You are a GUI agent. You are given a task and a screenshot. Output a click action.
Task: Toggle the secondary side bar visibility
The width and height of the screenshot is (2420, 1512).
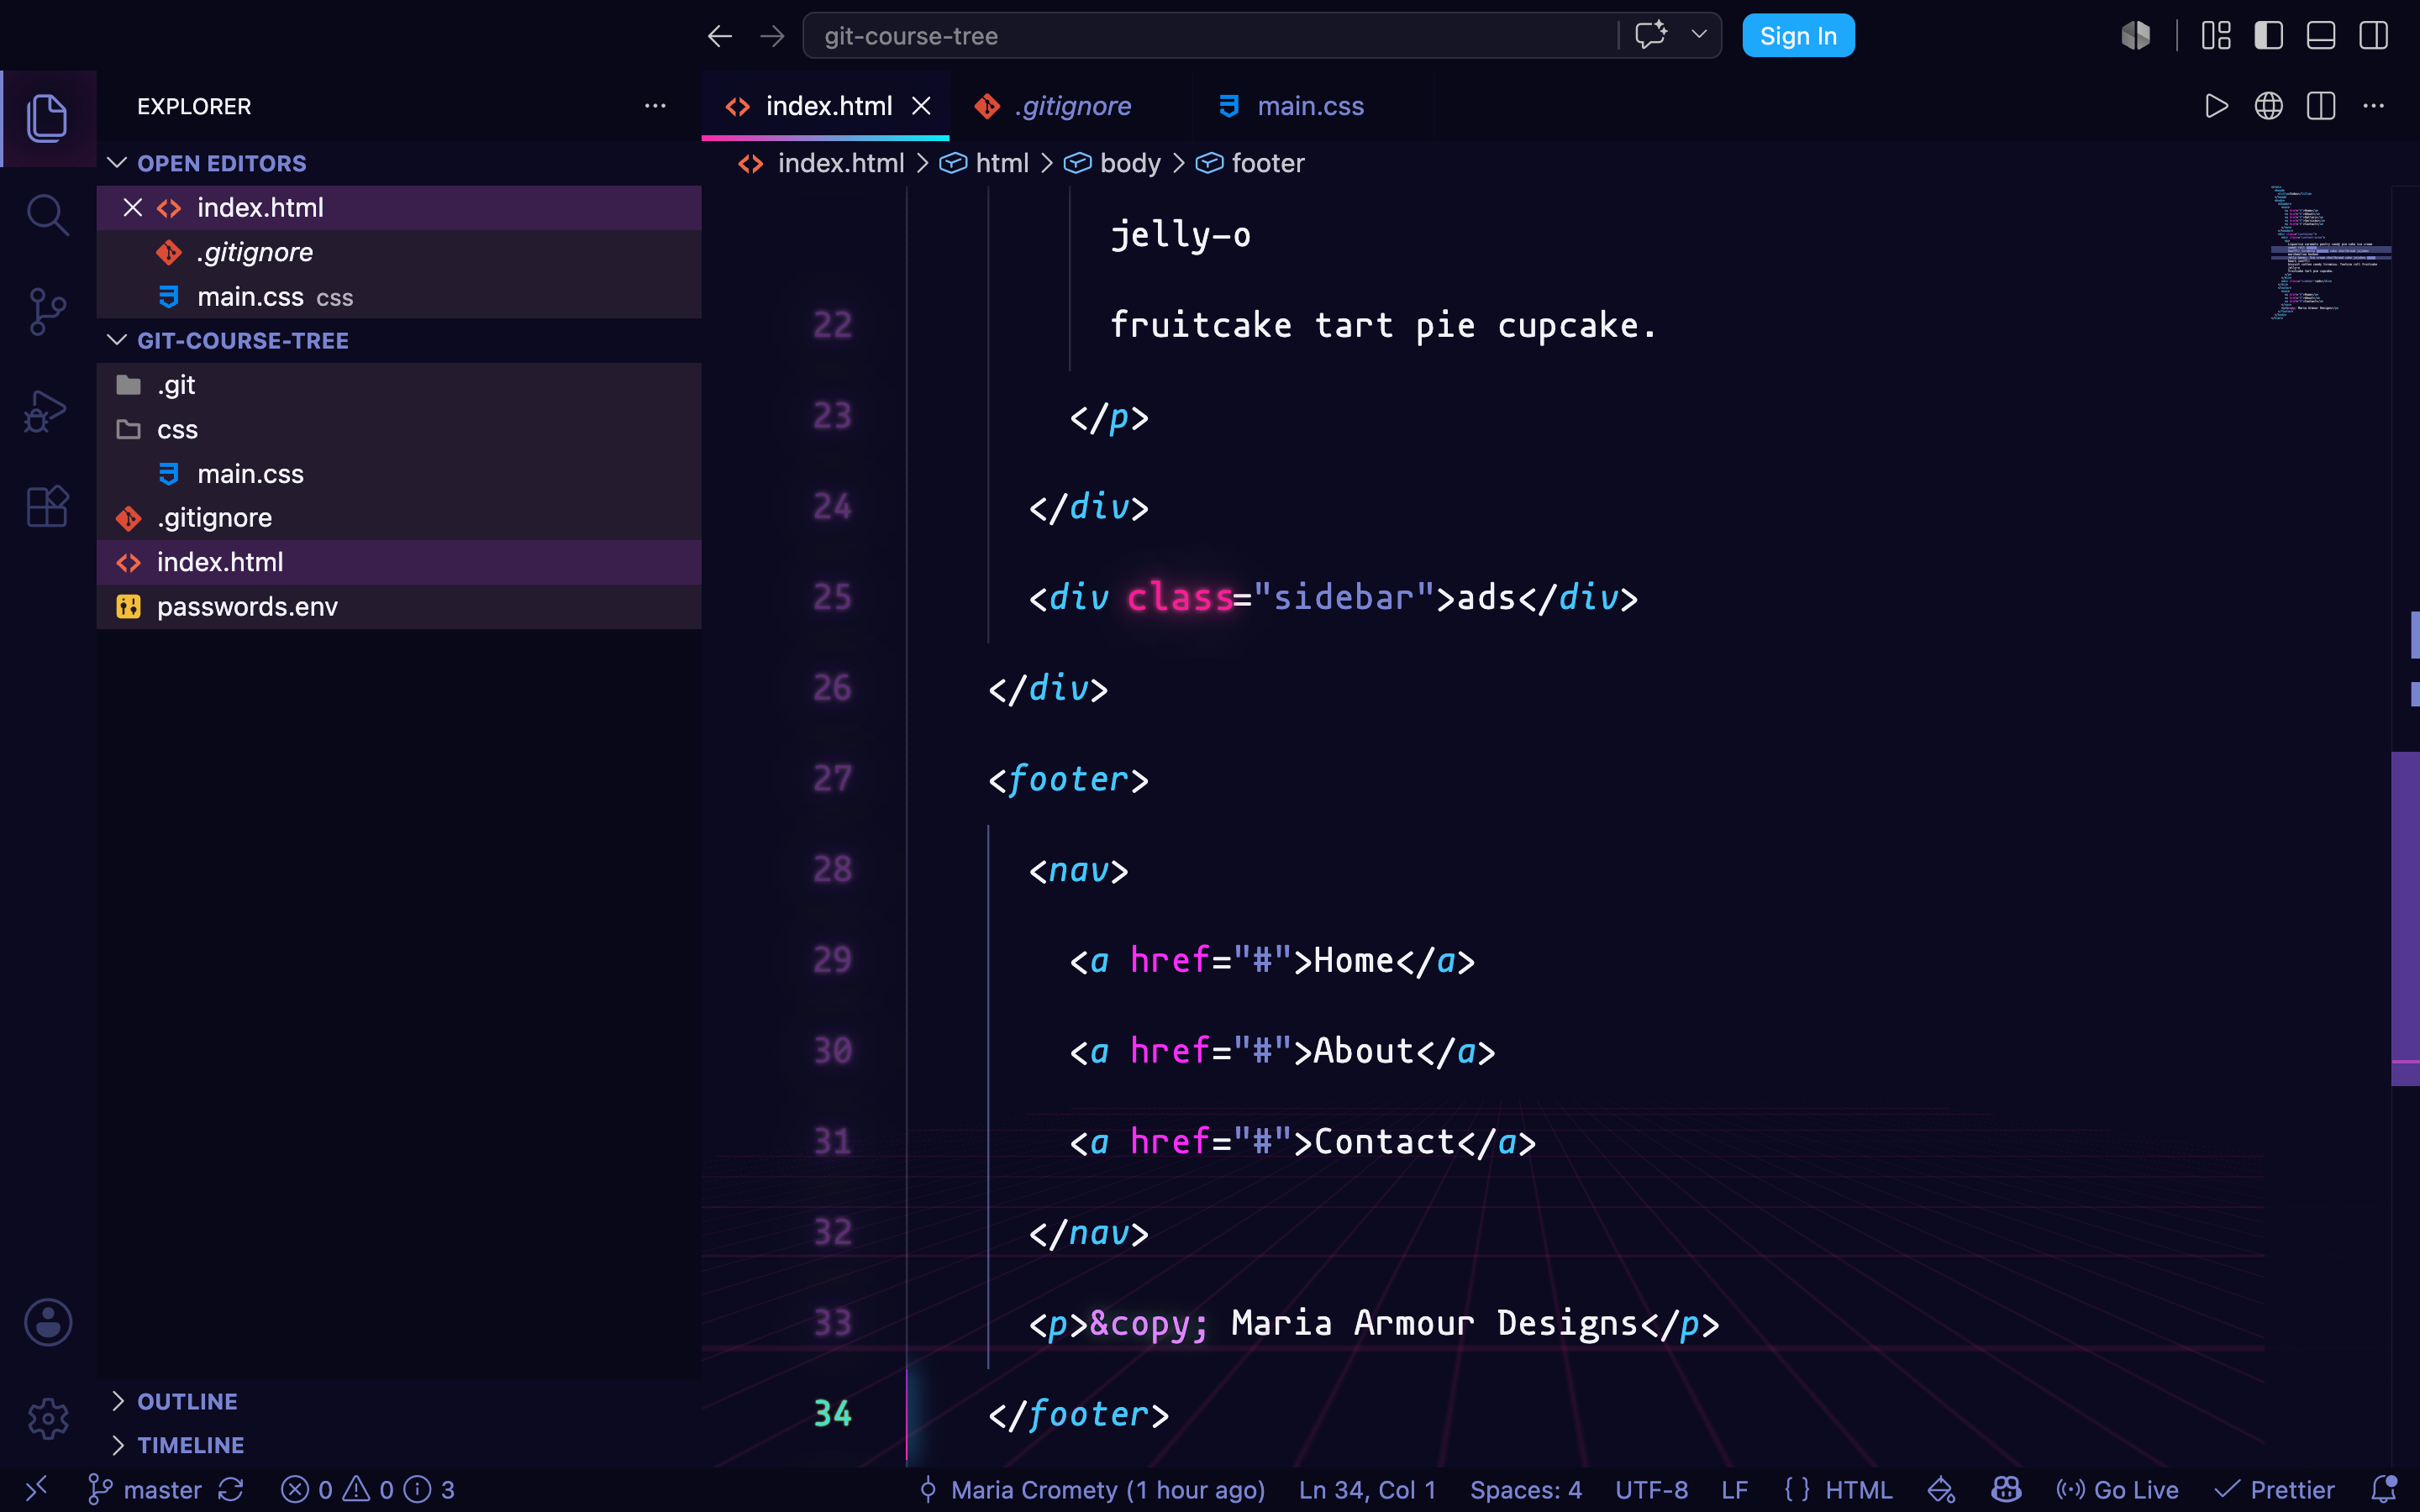2373,36
